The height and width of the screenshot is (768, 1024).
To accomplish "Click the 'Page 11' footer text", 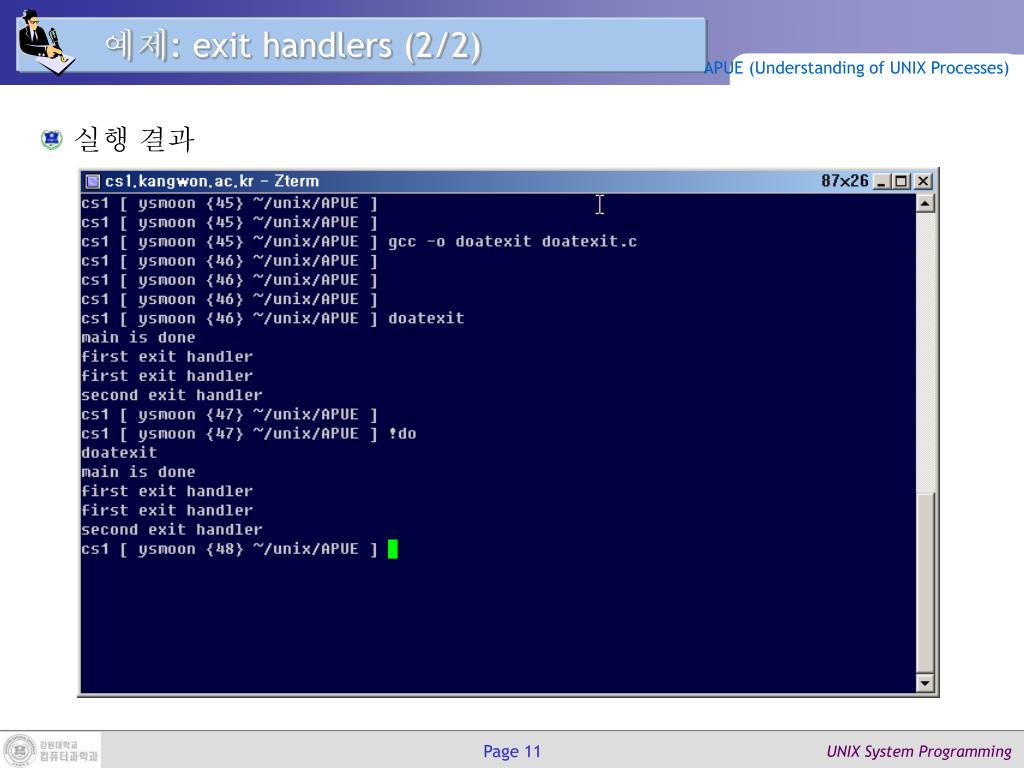I will pos(512,752).
